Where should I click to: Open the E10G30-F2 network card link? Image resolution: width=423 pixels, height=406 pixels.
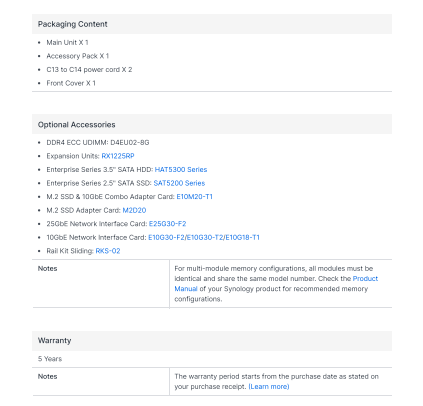tap(166, 237)
